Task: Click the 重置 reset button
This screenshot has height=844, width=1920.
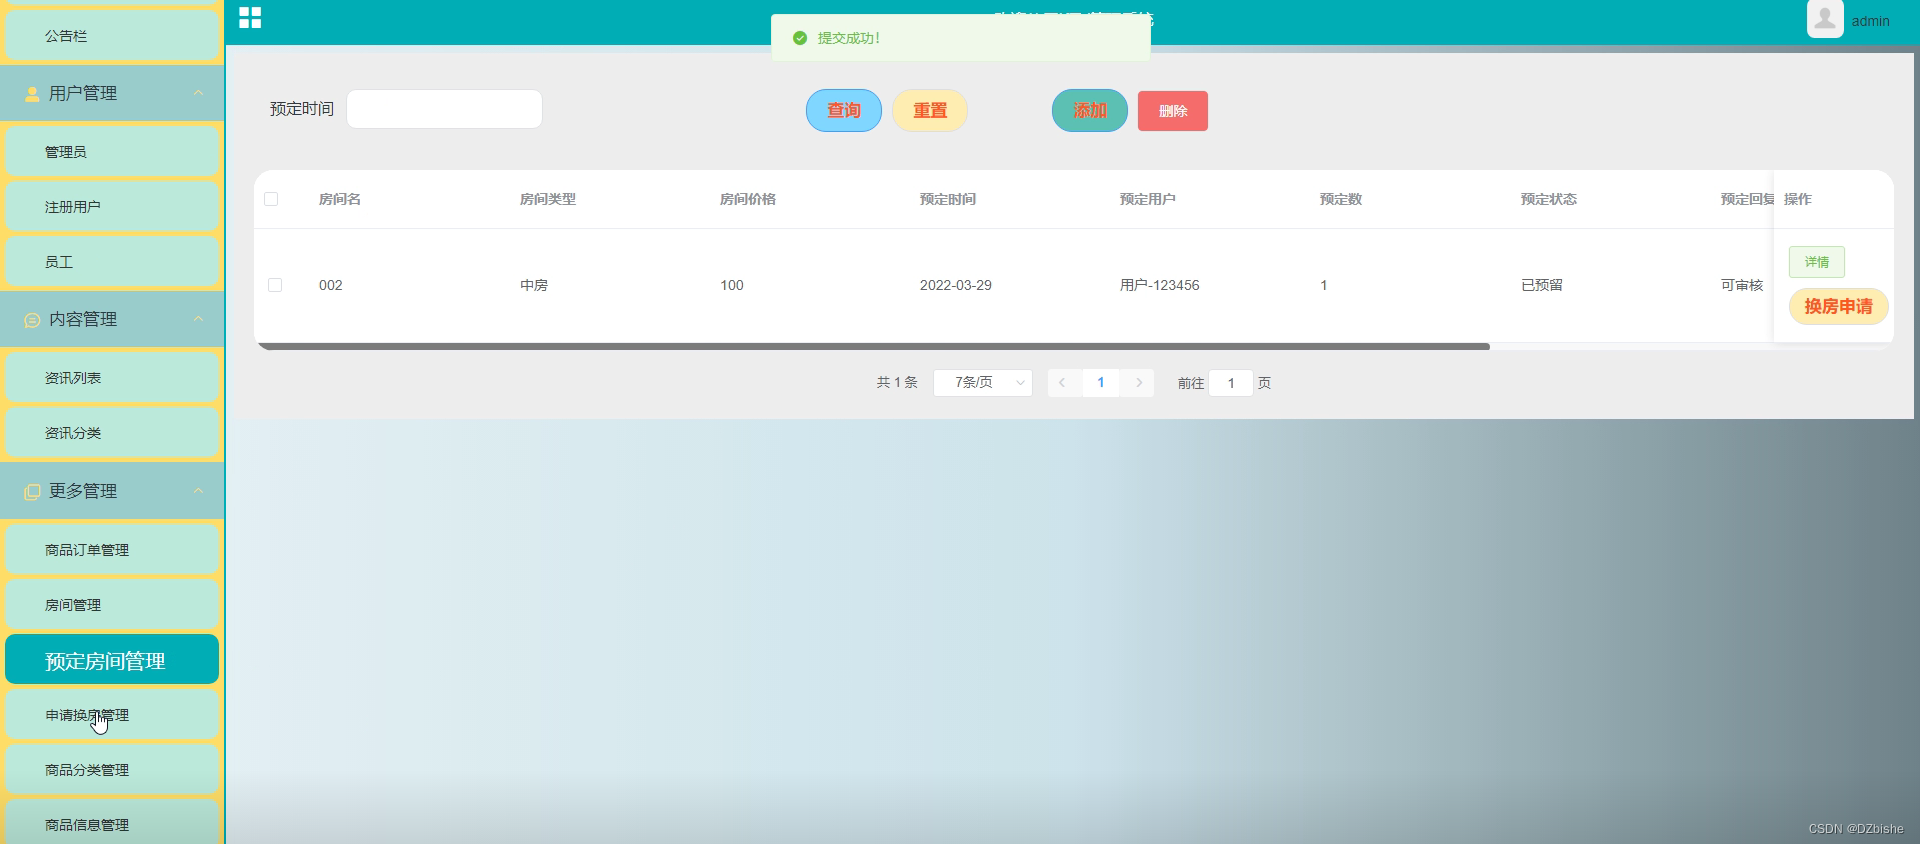Action: [930, 110]
